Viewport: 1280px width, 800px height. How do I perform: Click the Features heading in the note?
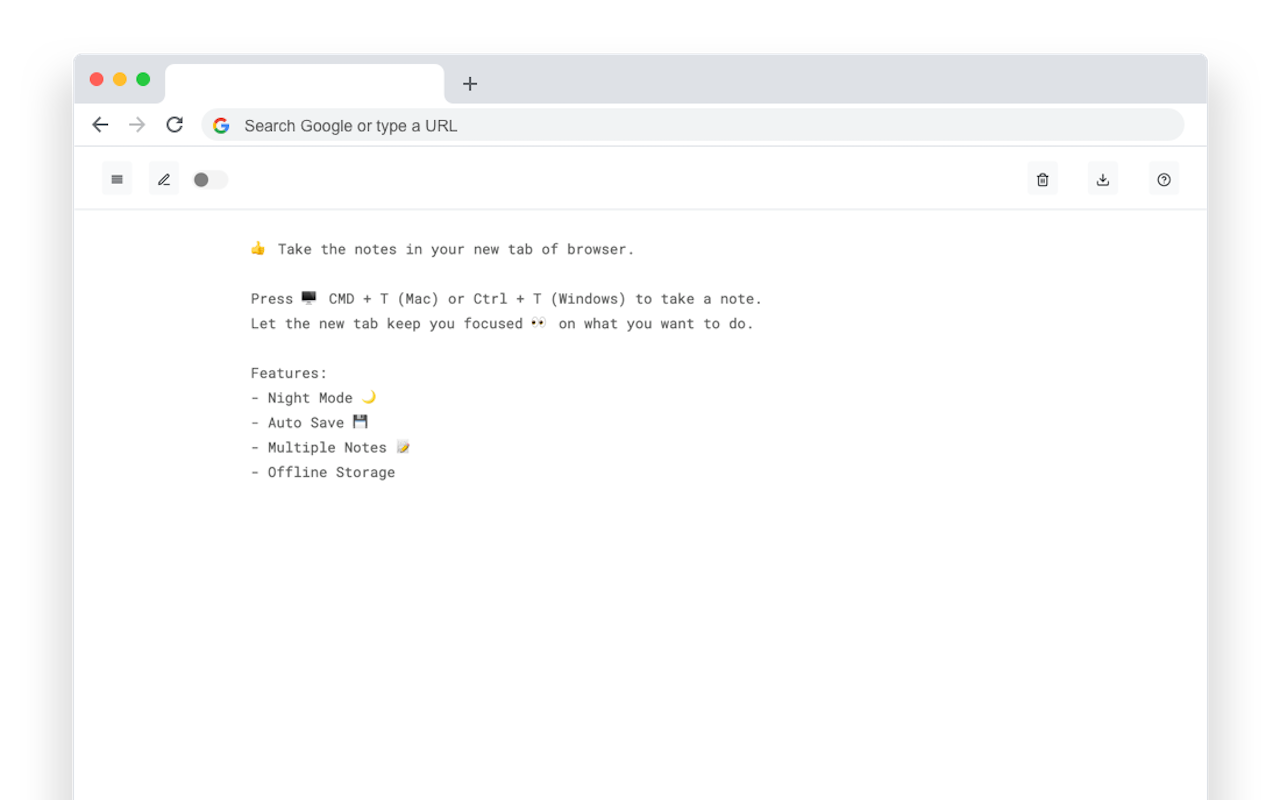[288, 372]
